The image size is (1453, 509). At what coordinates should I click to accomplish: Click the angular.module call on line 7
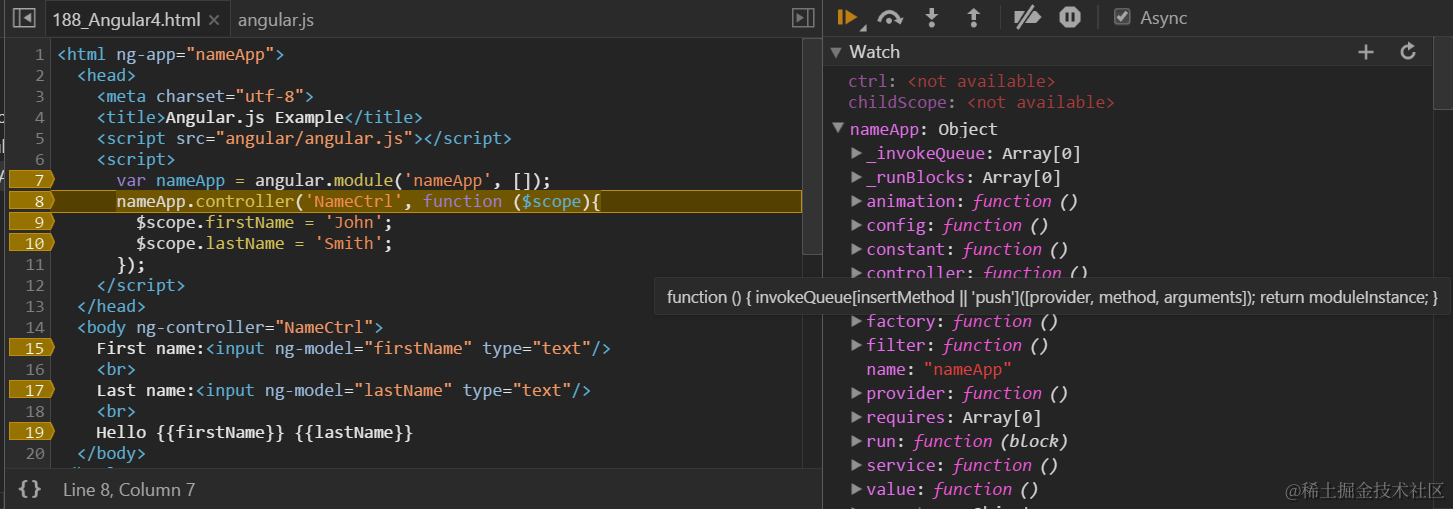pyautogui.click(x=403, y=180)
